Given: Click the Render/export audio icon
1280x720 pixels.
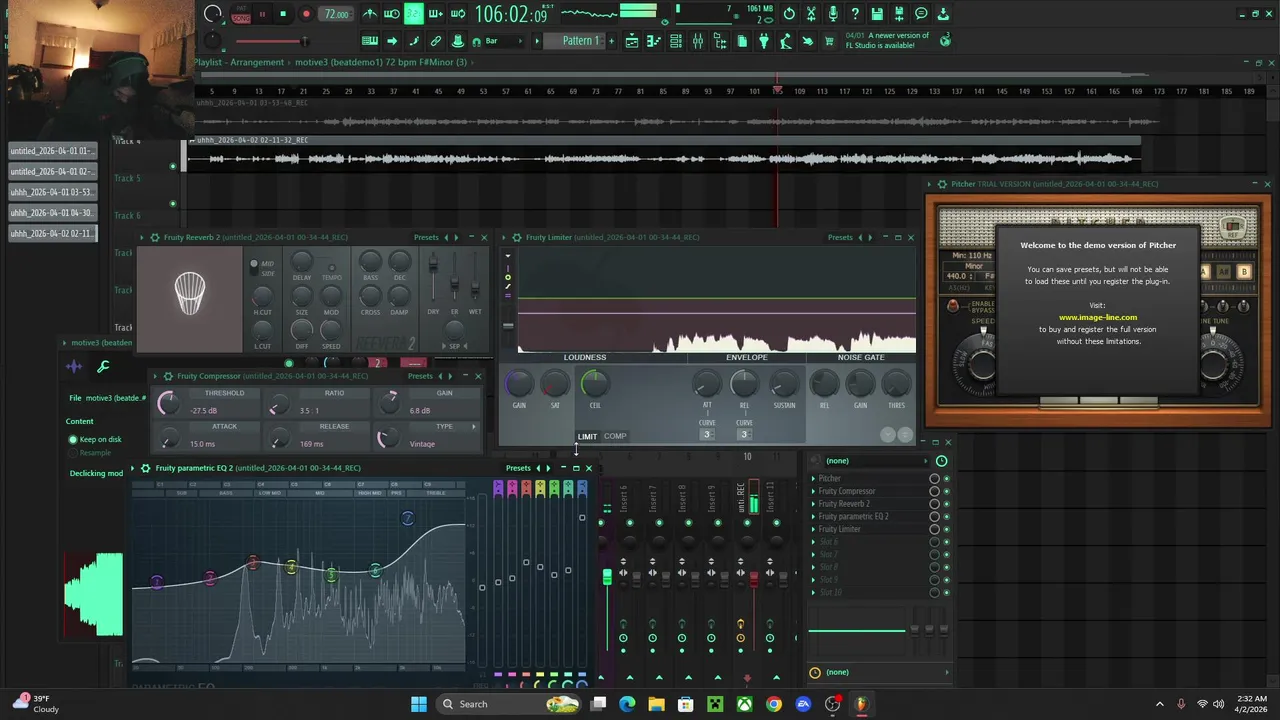Looking at the screenshot, I should pos(899,14).
